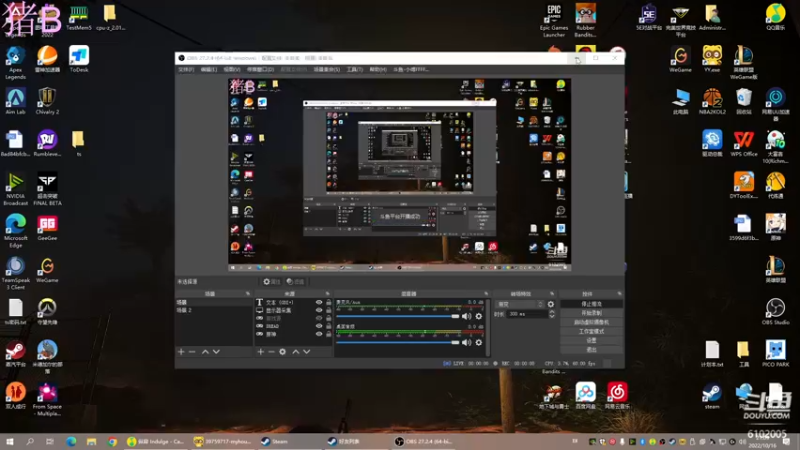Click Exit button in Controls
The height and width of the screenshot is (450, 800).
[x=591, y=349]
